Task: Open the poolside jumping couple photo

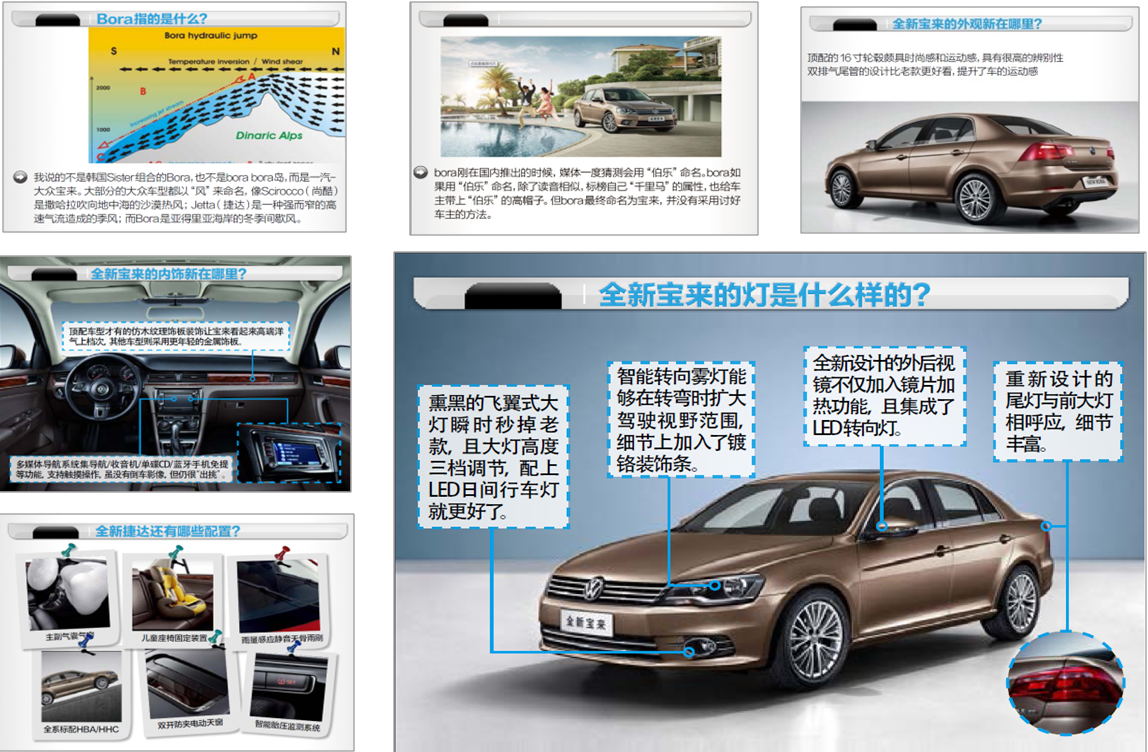Action: point(581,97)
